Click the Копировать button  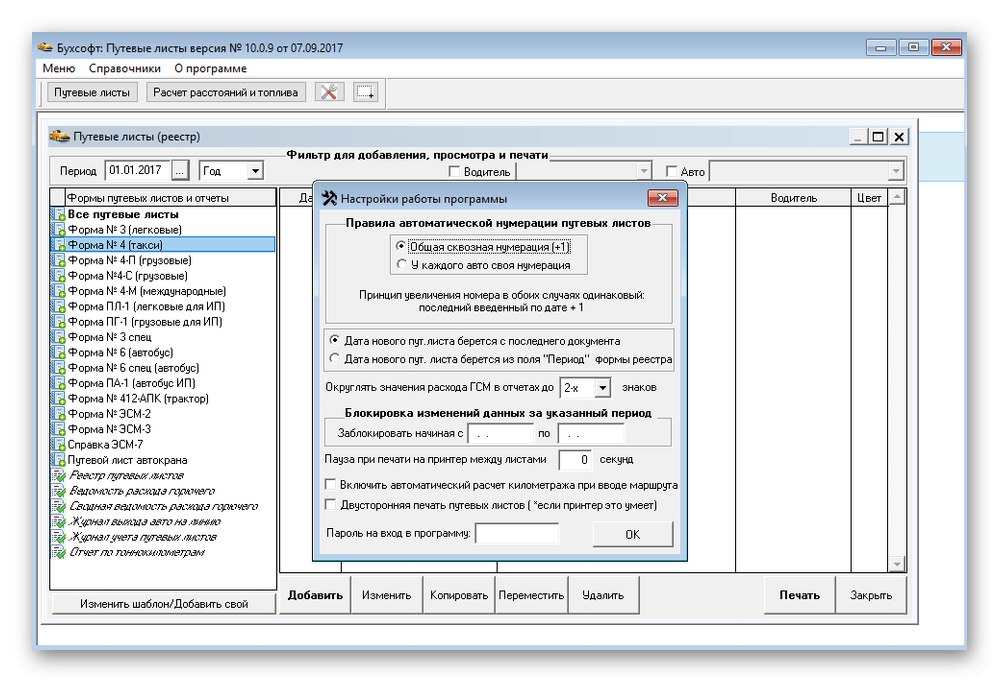coord(459,595)
